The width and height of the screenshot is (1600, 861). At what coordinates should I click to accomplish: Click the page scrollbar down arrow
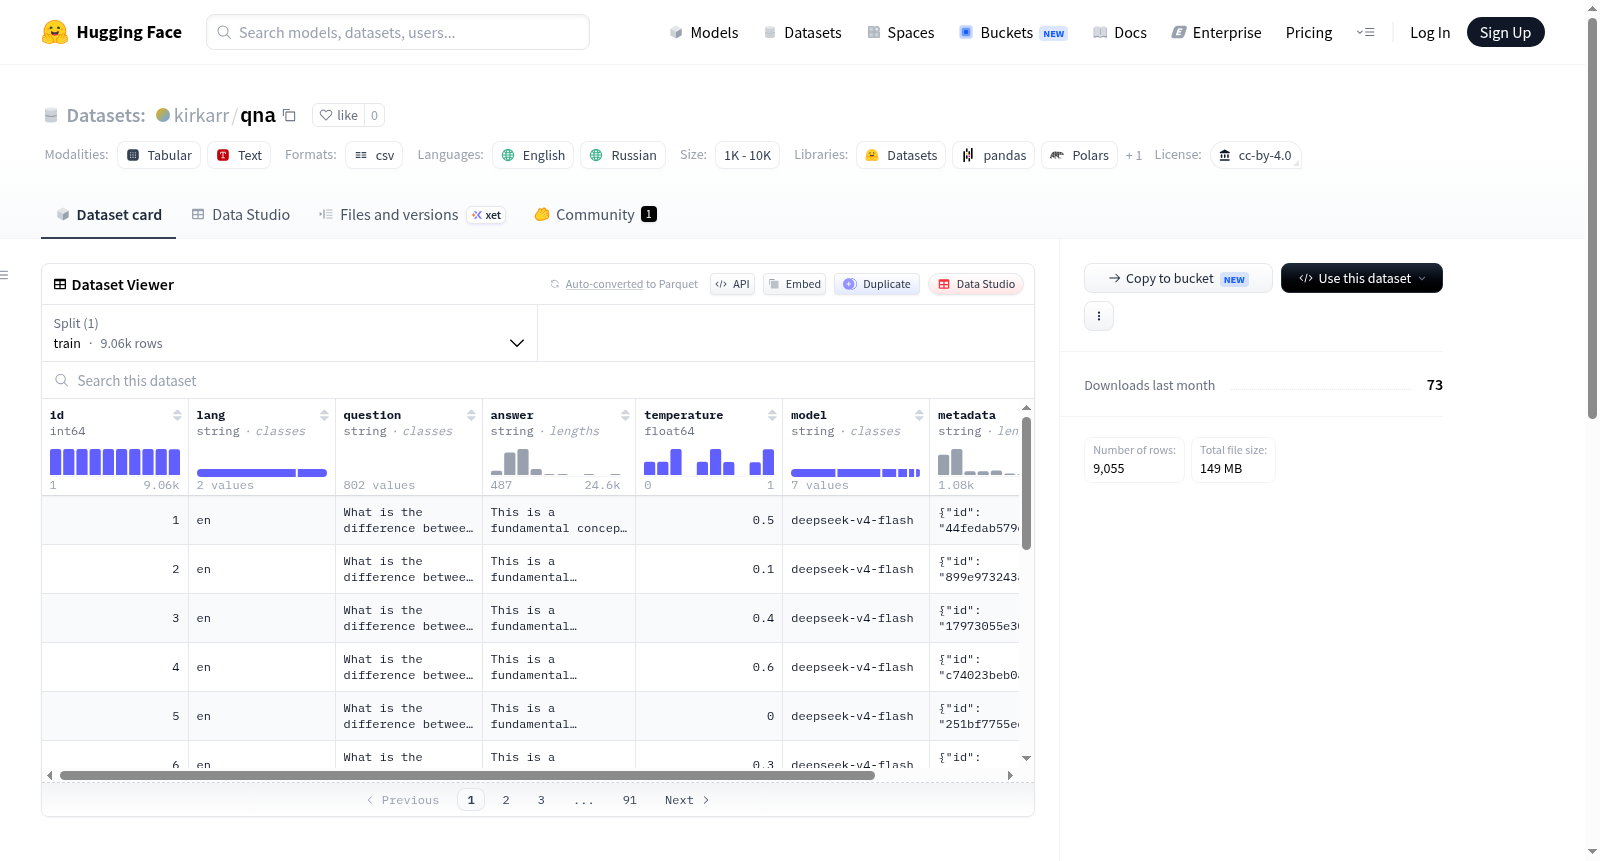[x=1592, y=852]
